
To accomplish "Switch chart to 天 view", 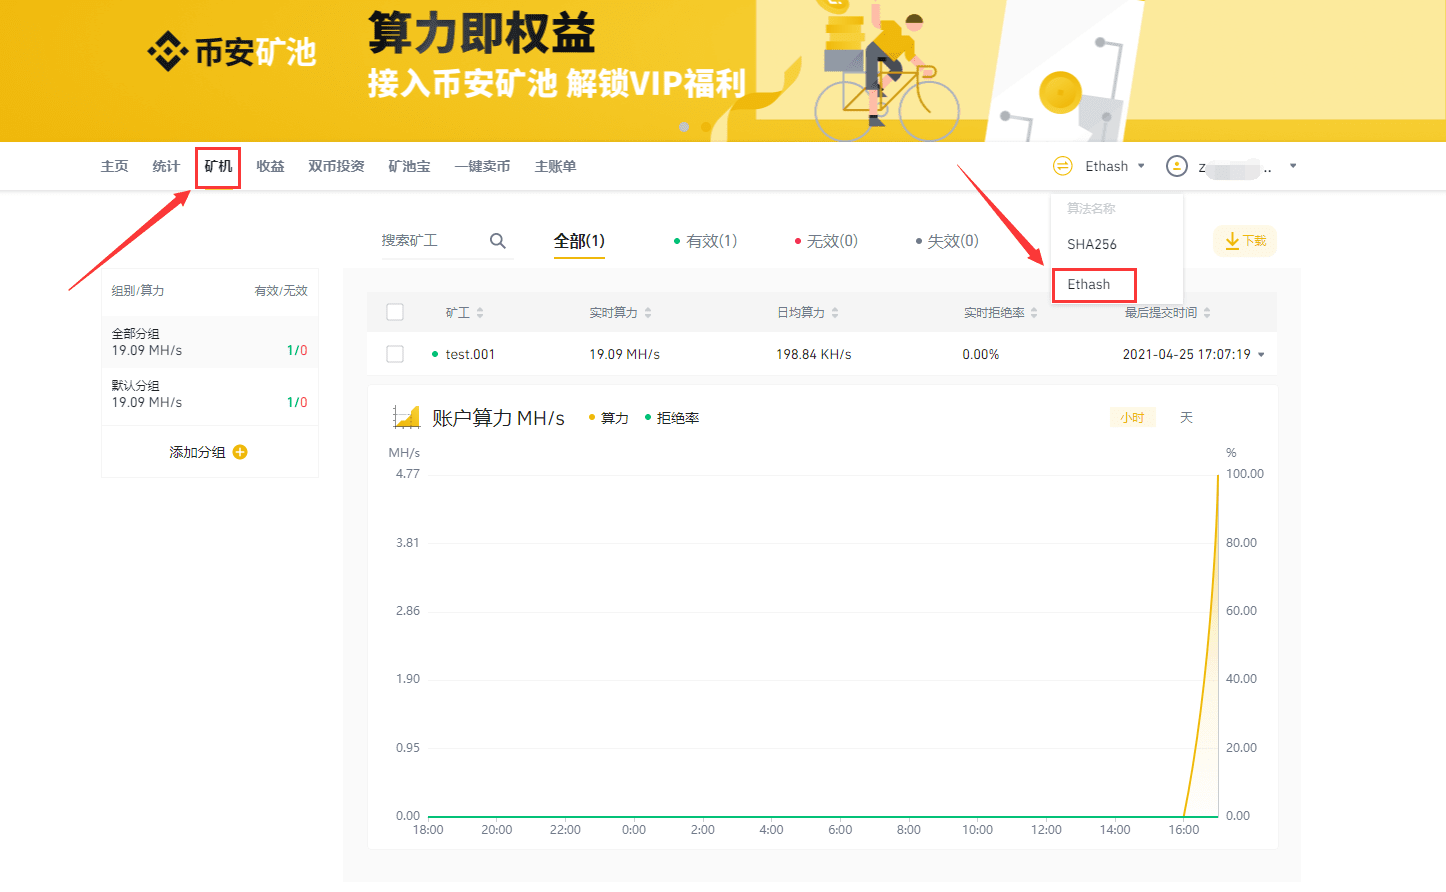I will pyautogui.click(x=1186, y=417).
